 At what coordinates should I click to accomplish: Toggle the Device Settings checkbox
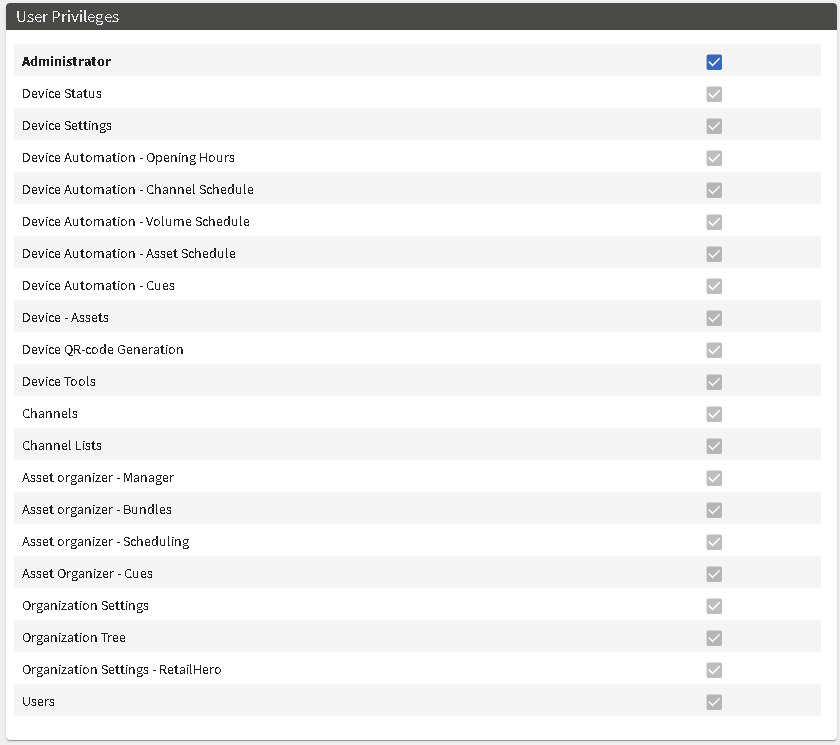point(714,126)
